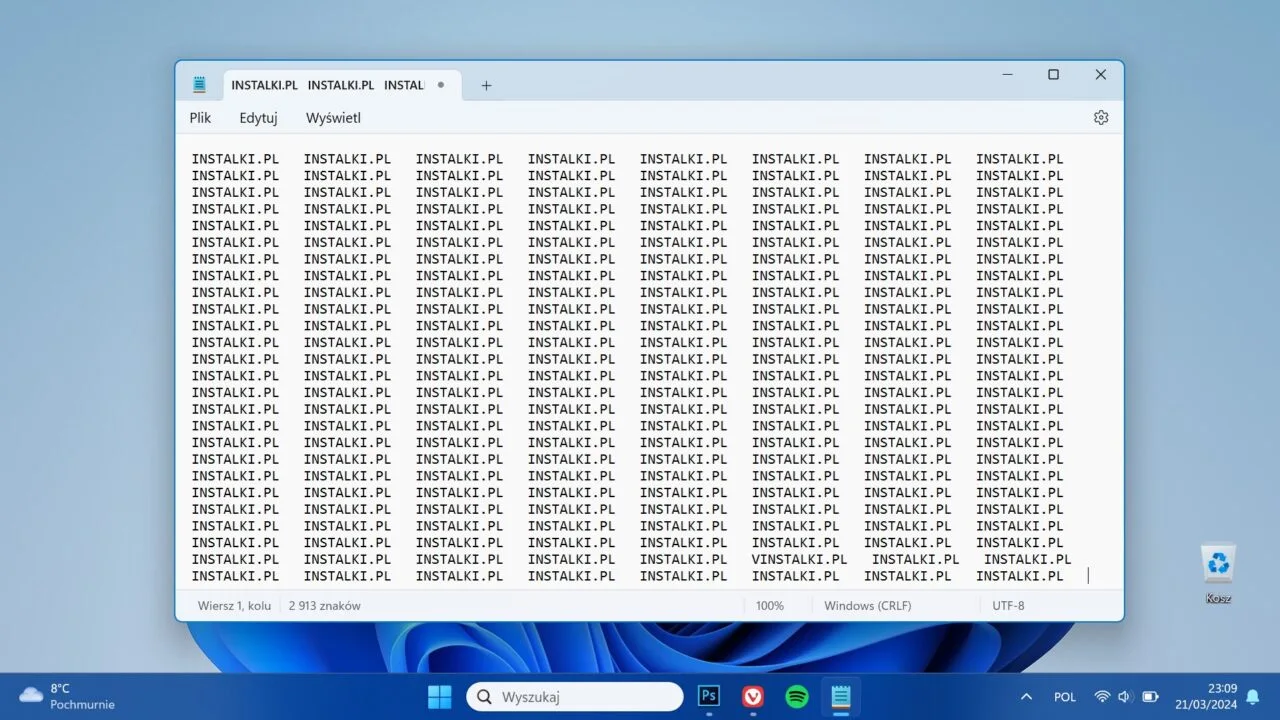Open the Wyświetl menu
The width and height of the screenshot is (1280, 720).
pyautogui.click(x=333, y=118)
